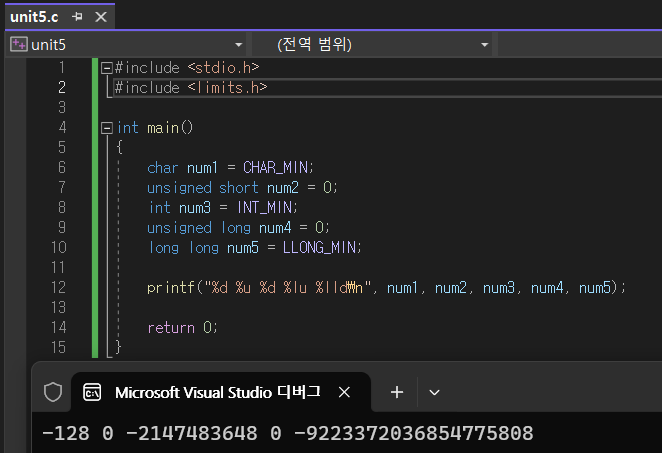Close the unit5.c tab
Image resolution: width=662 pixels, height=453 pixels.
pyautogui.click(x=101, y=17)
